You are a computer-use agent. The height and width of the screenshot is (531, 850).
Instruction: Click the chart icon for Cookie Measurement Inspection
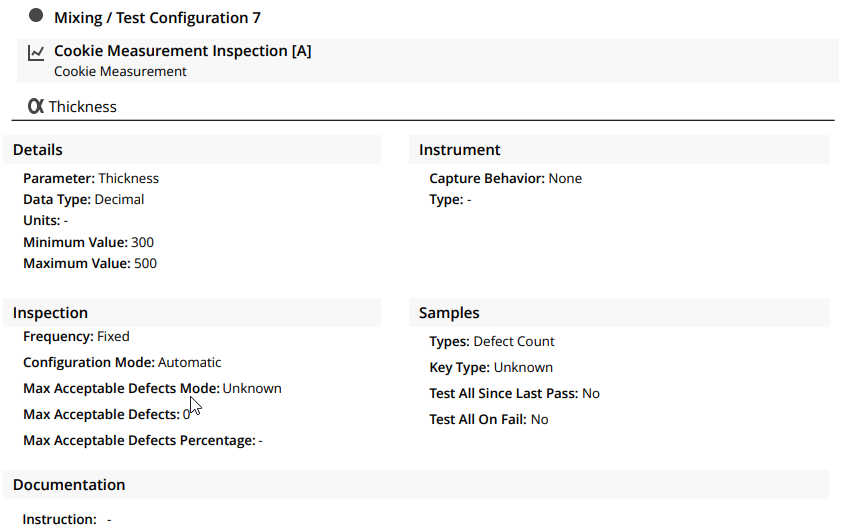36,53
